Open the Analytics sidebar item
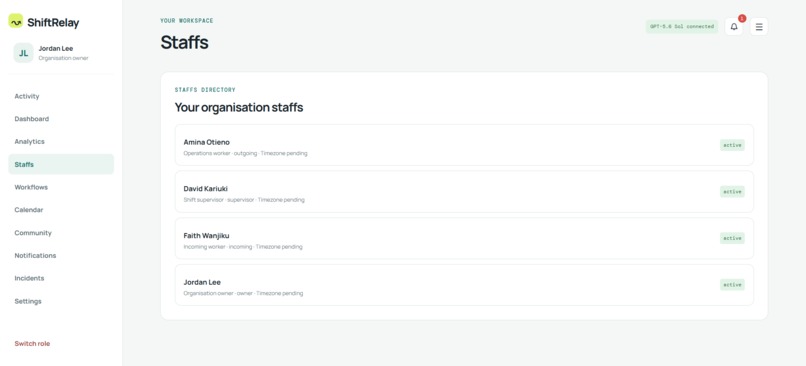Image resolution: width=806 pixels, height=366 pixels. [x=29, y=141]
